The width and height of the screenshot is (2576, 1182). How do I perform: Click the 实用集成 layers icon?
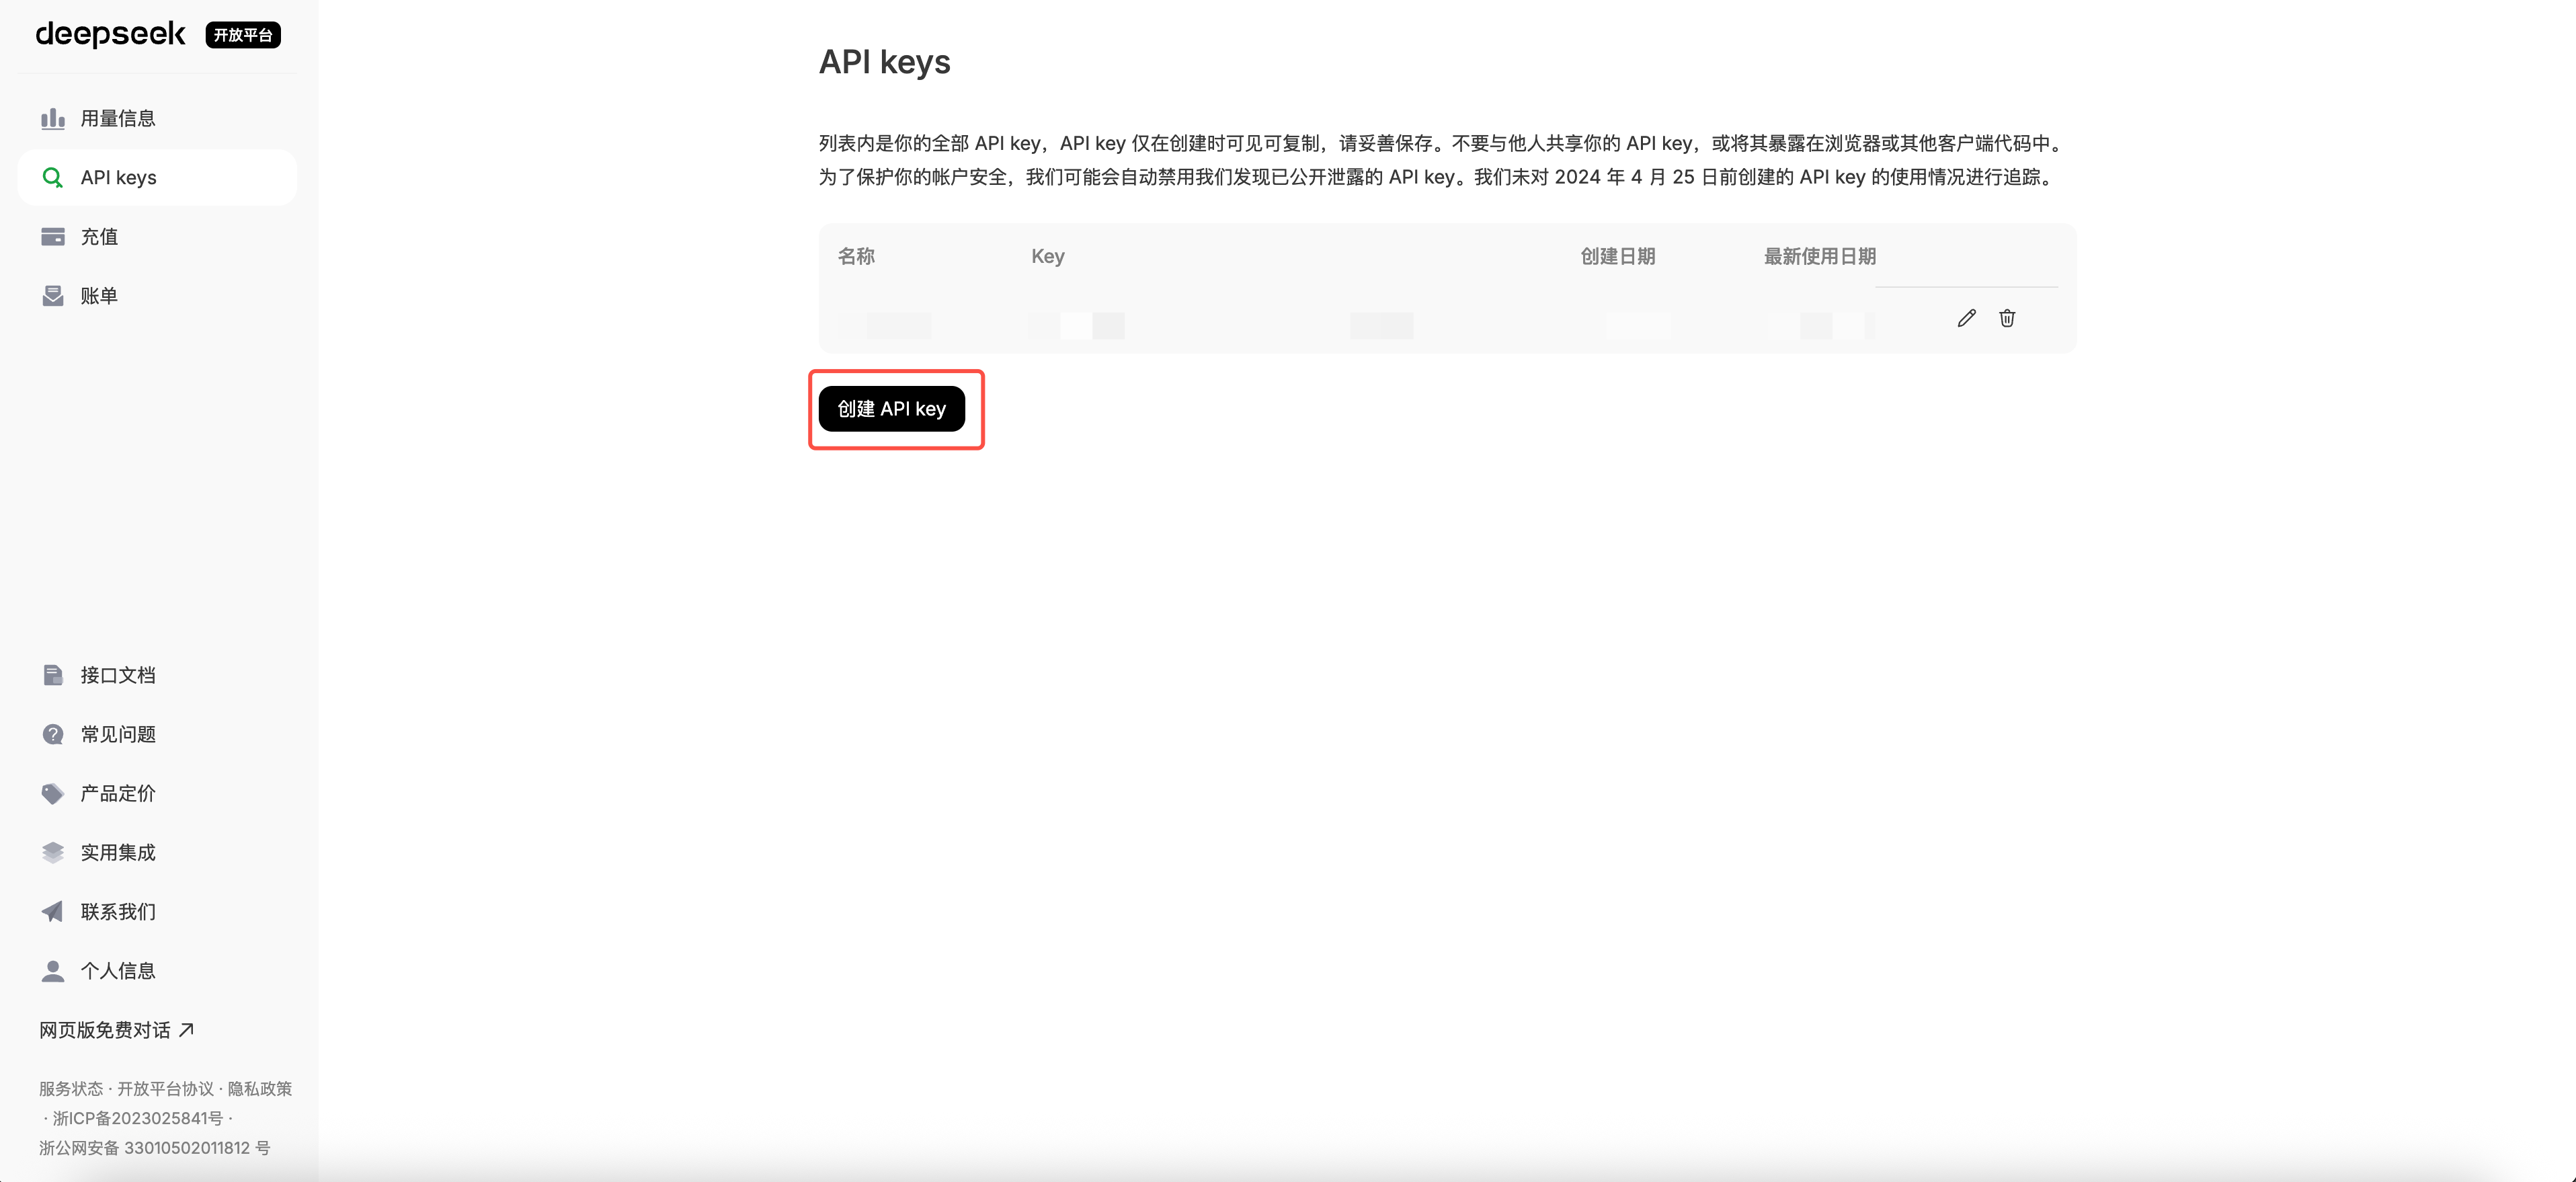pyautogui.click(x=53, y=852)
